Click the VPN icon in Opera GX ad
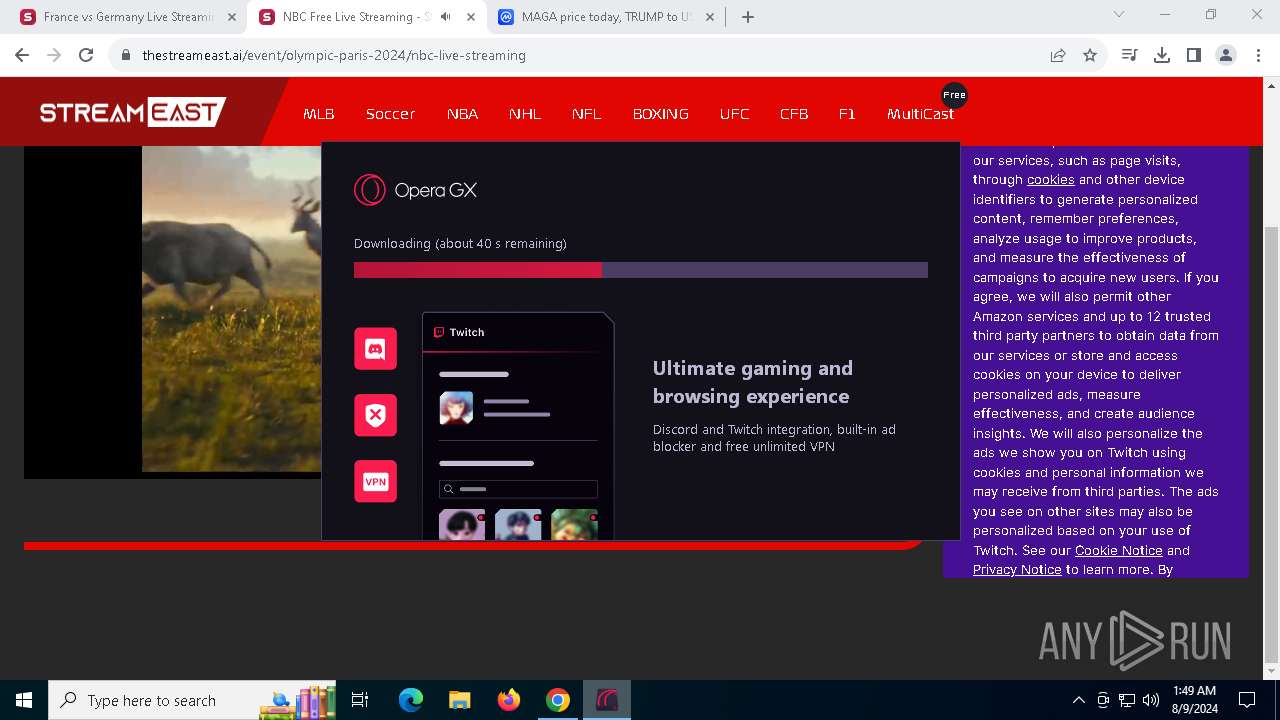Image resolution: width=1280 pixels, height=720 pixels. pos(376,481)
